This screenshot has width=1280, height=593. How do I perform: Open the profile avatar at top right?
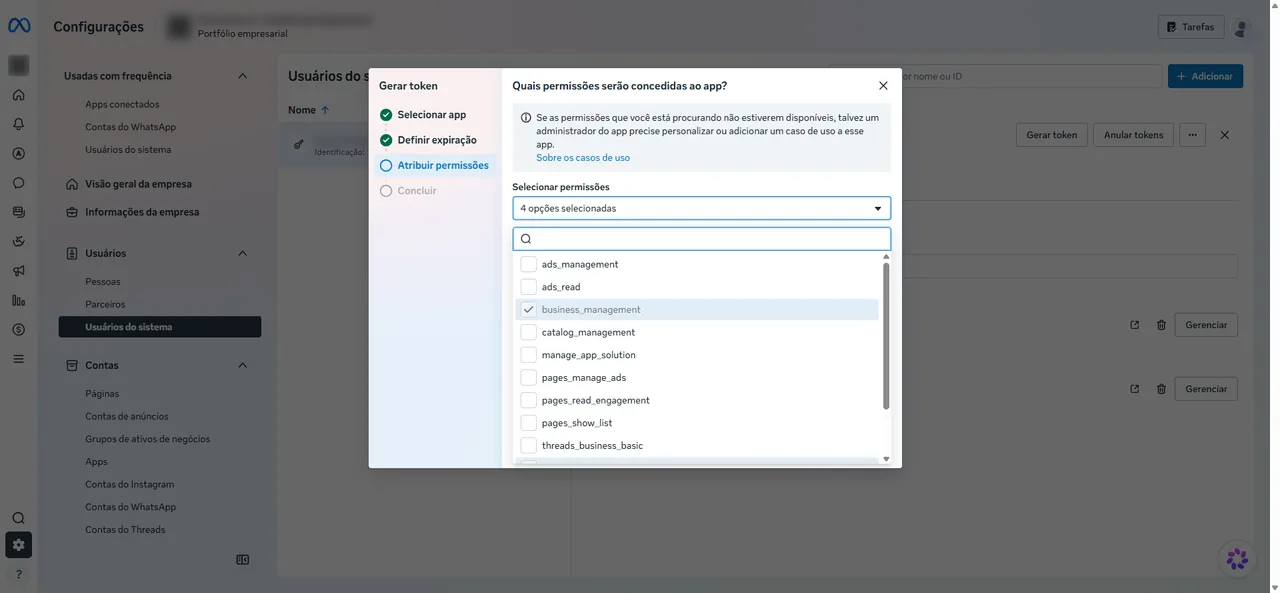click(1242, 28)
